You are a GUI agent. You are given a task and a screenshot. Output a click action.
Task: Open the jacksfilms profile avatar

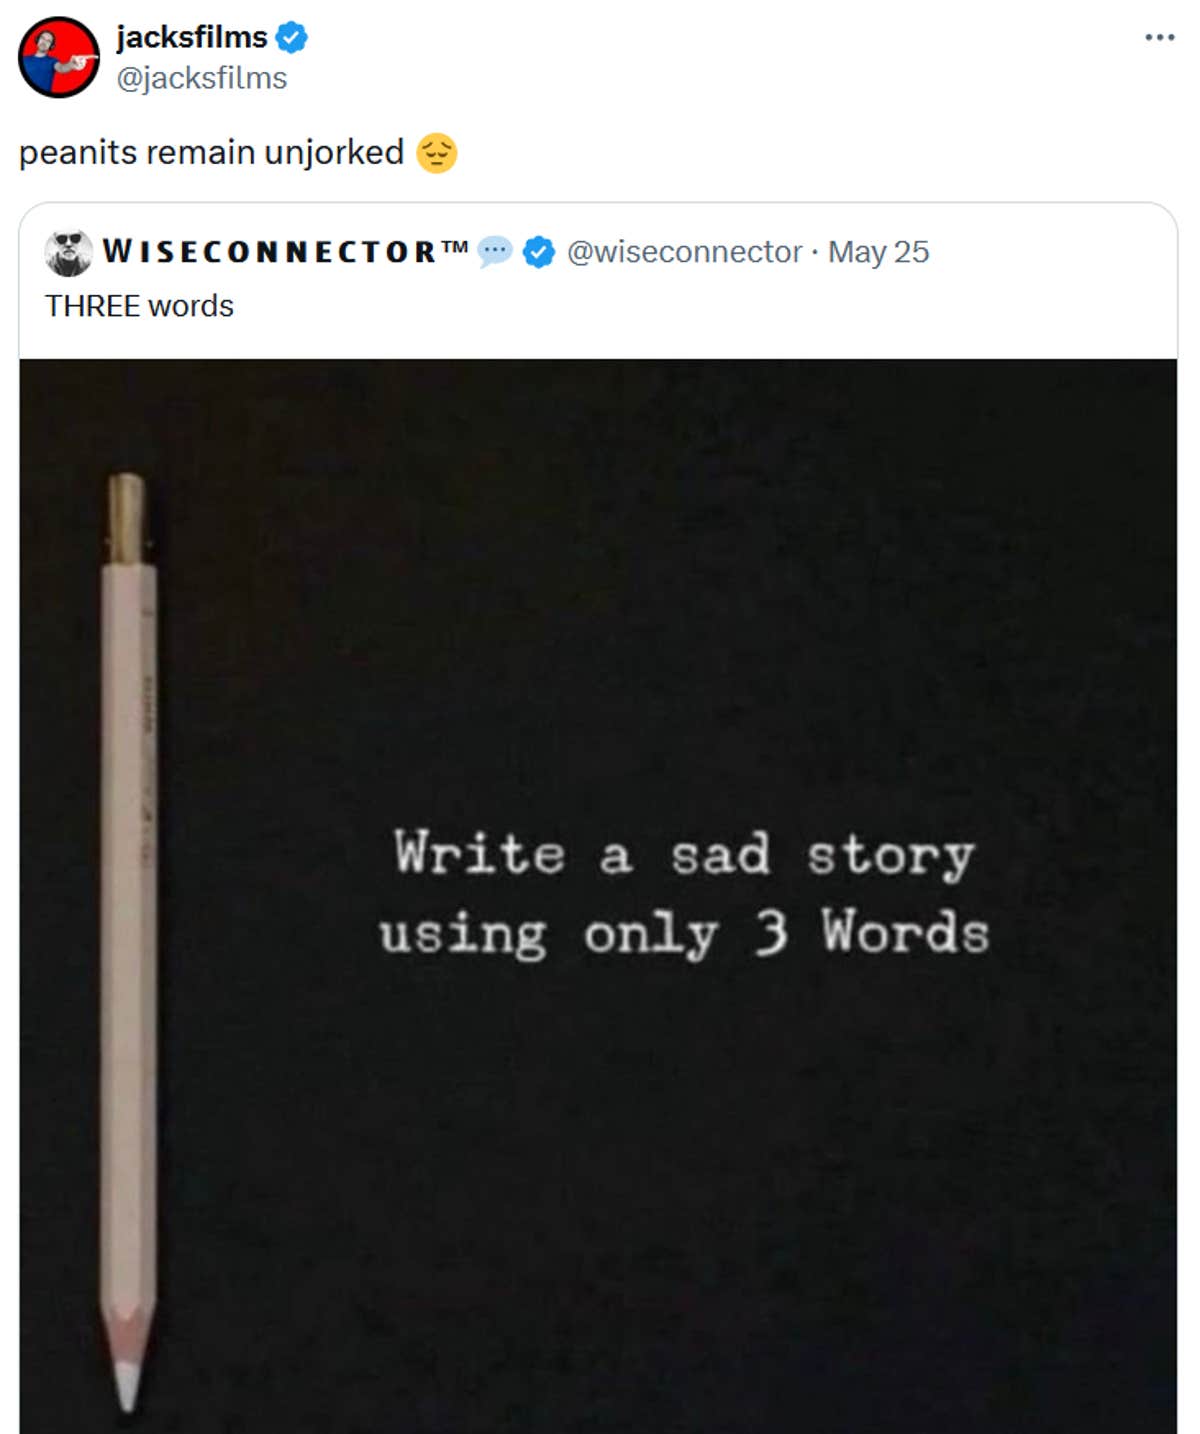coord(59,57)
